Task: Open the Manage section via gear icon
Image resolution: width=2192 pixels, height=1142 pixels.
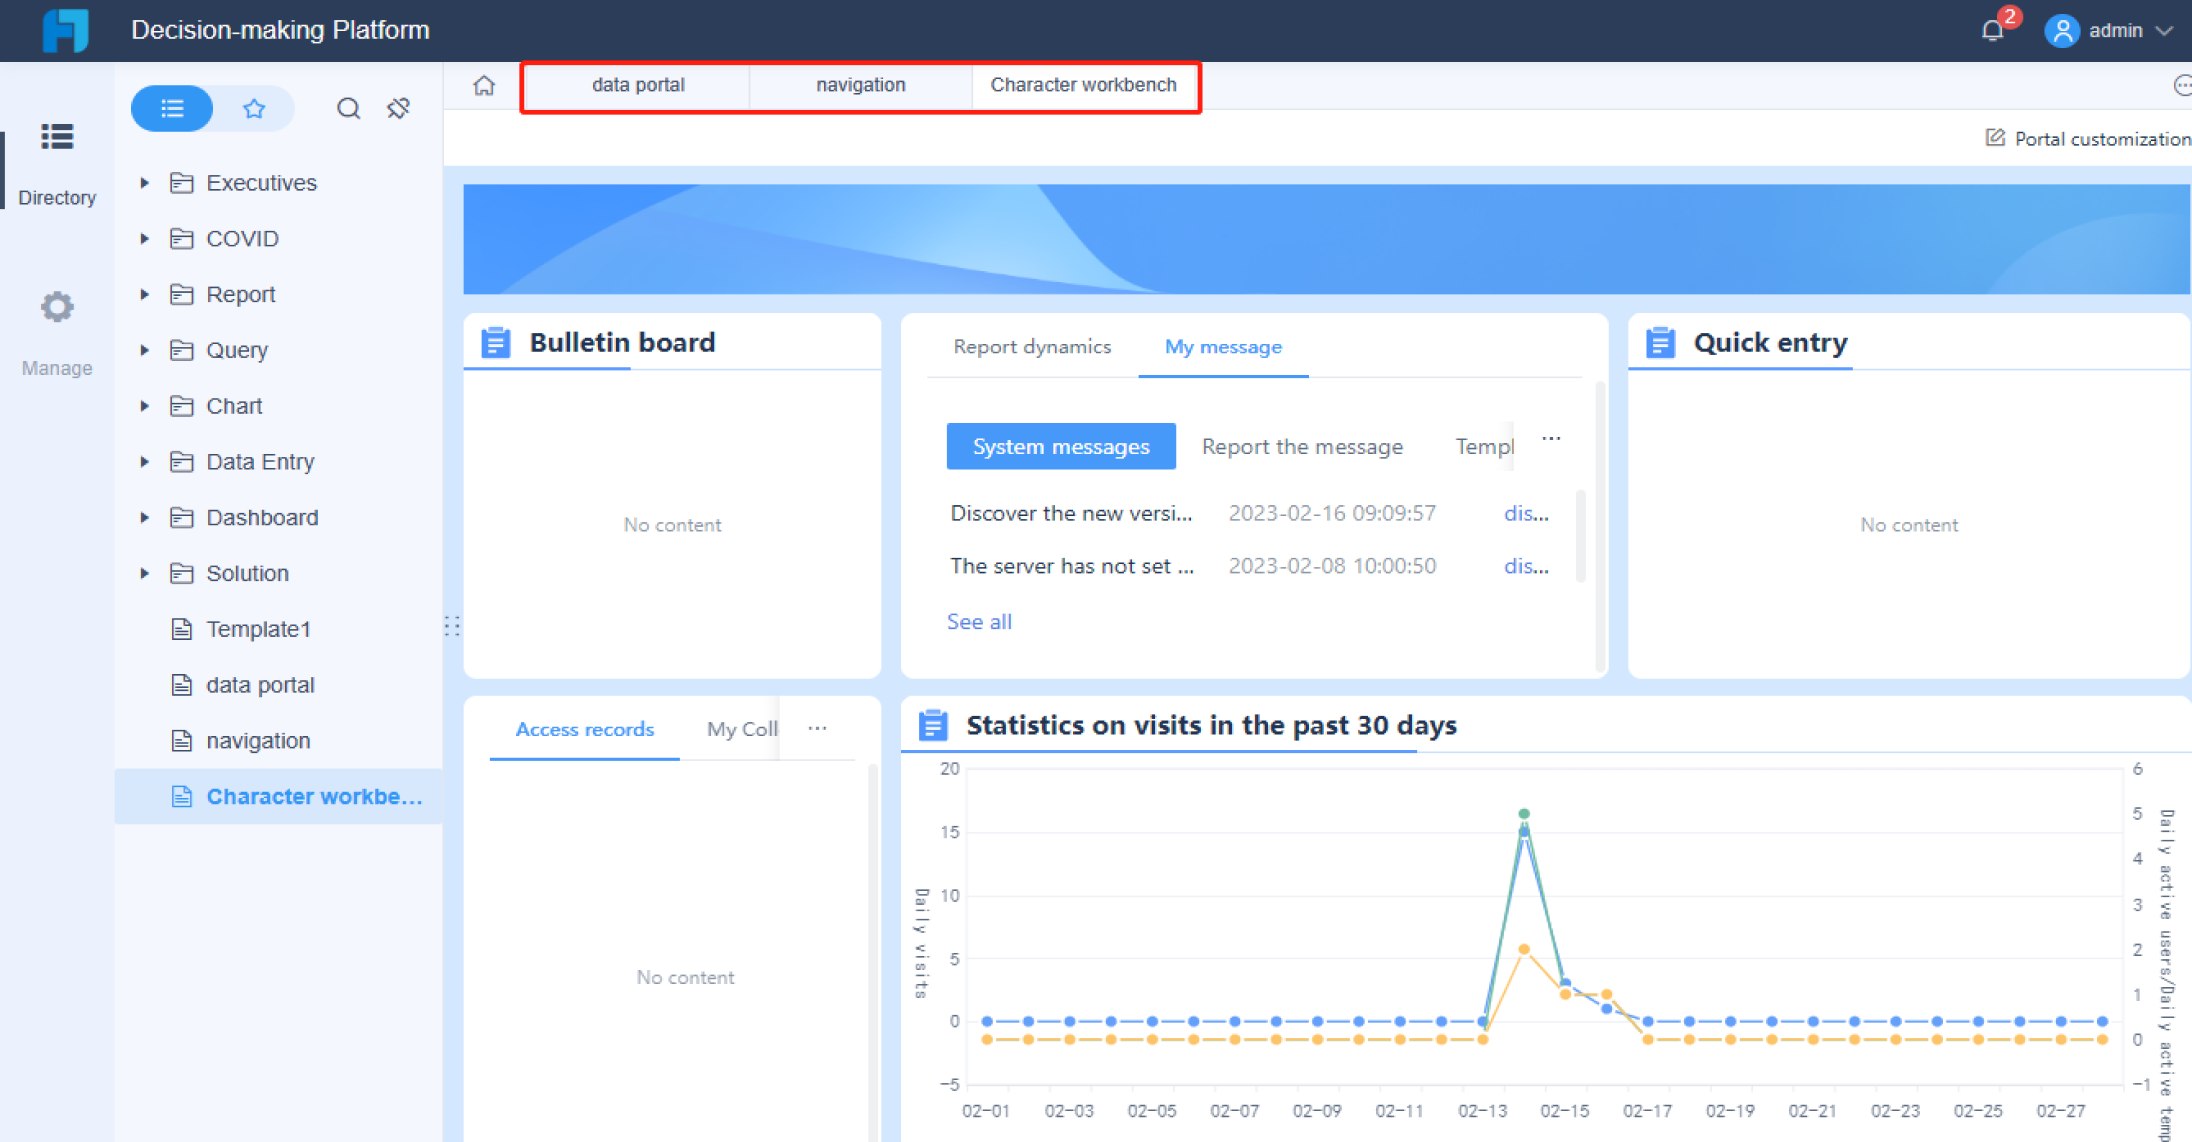Action: coord(57,307)
